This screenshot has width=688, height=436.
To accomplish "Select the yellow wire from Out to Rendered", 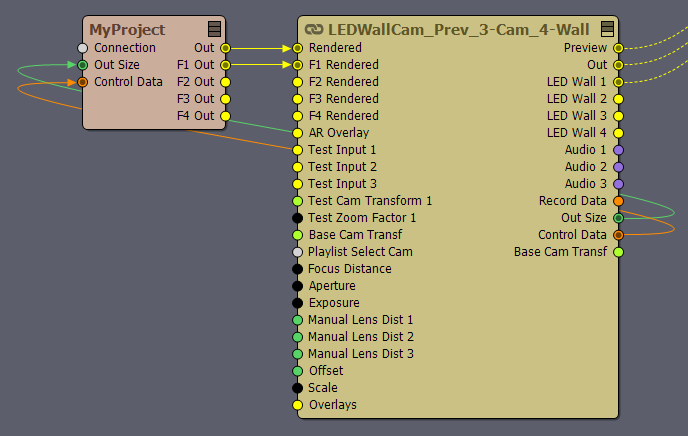I will point(259,48).
